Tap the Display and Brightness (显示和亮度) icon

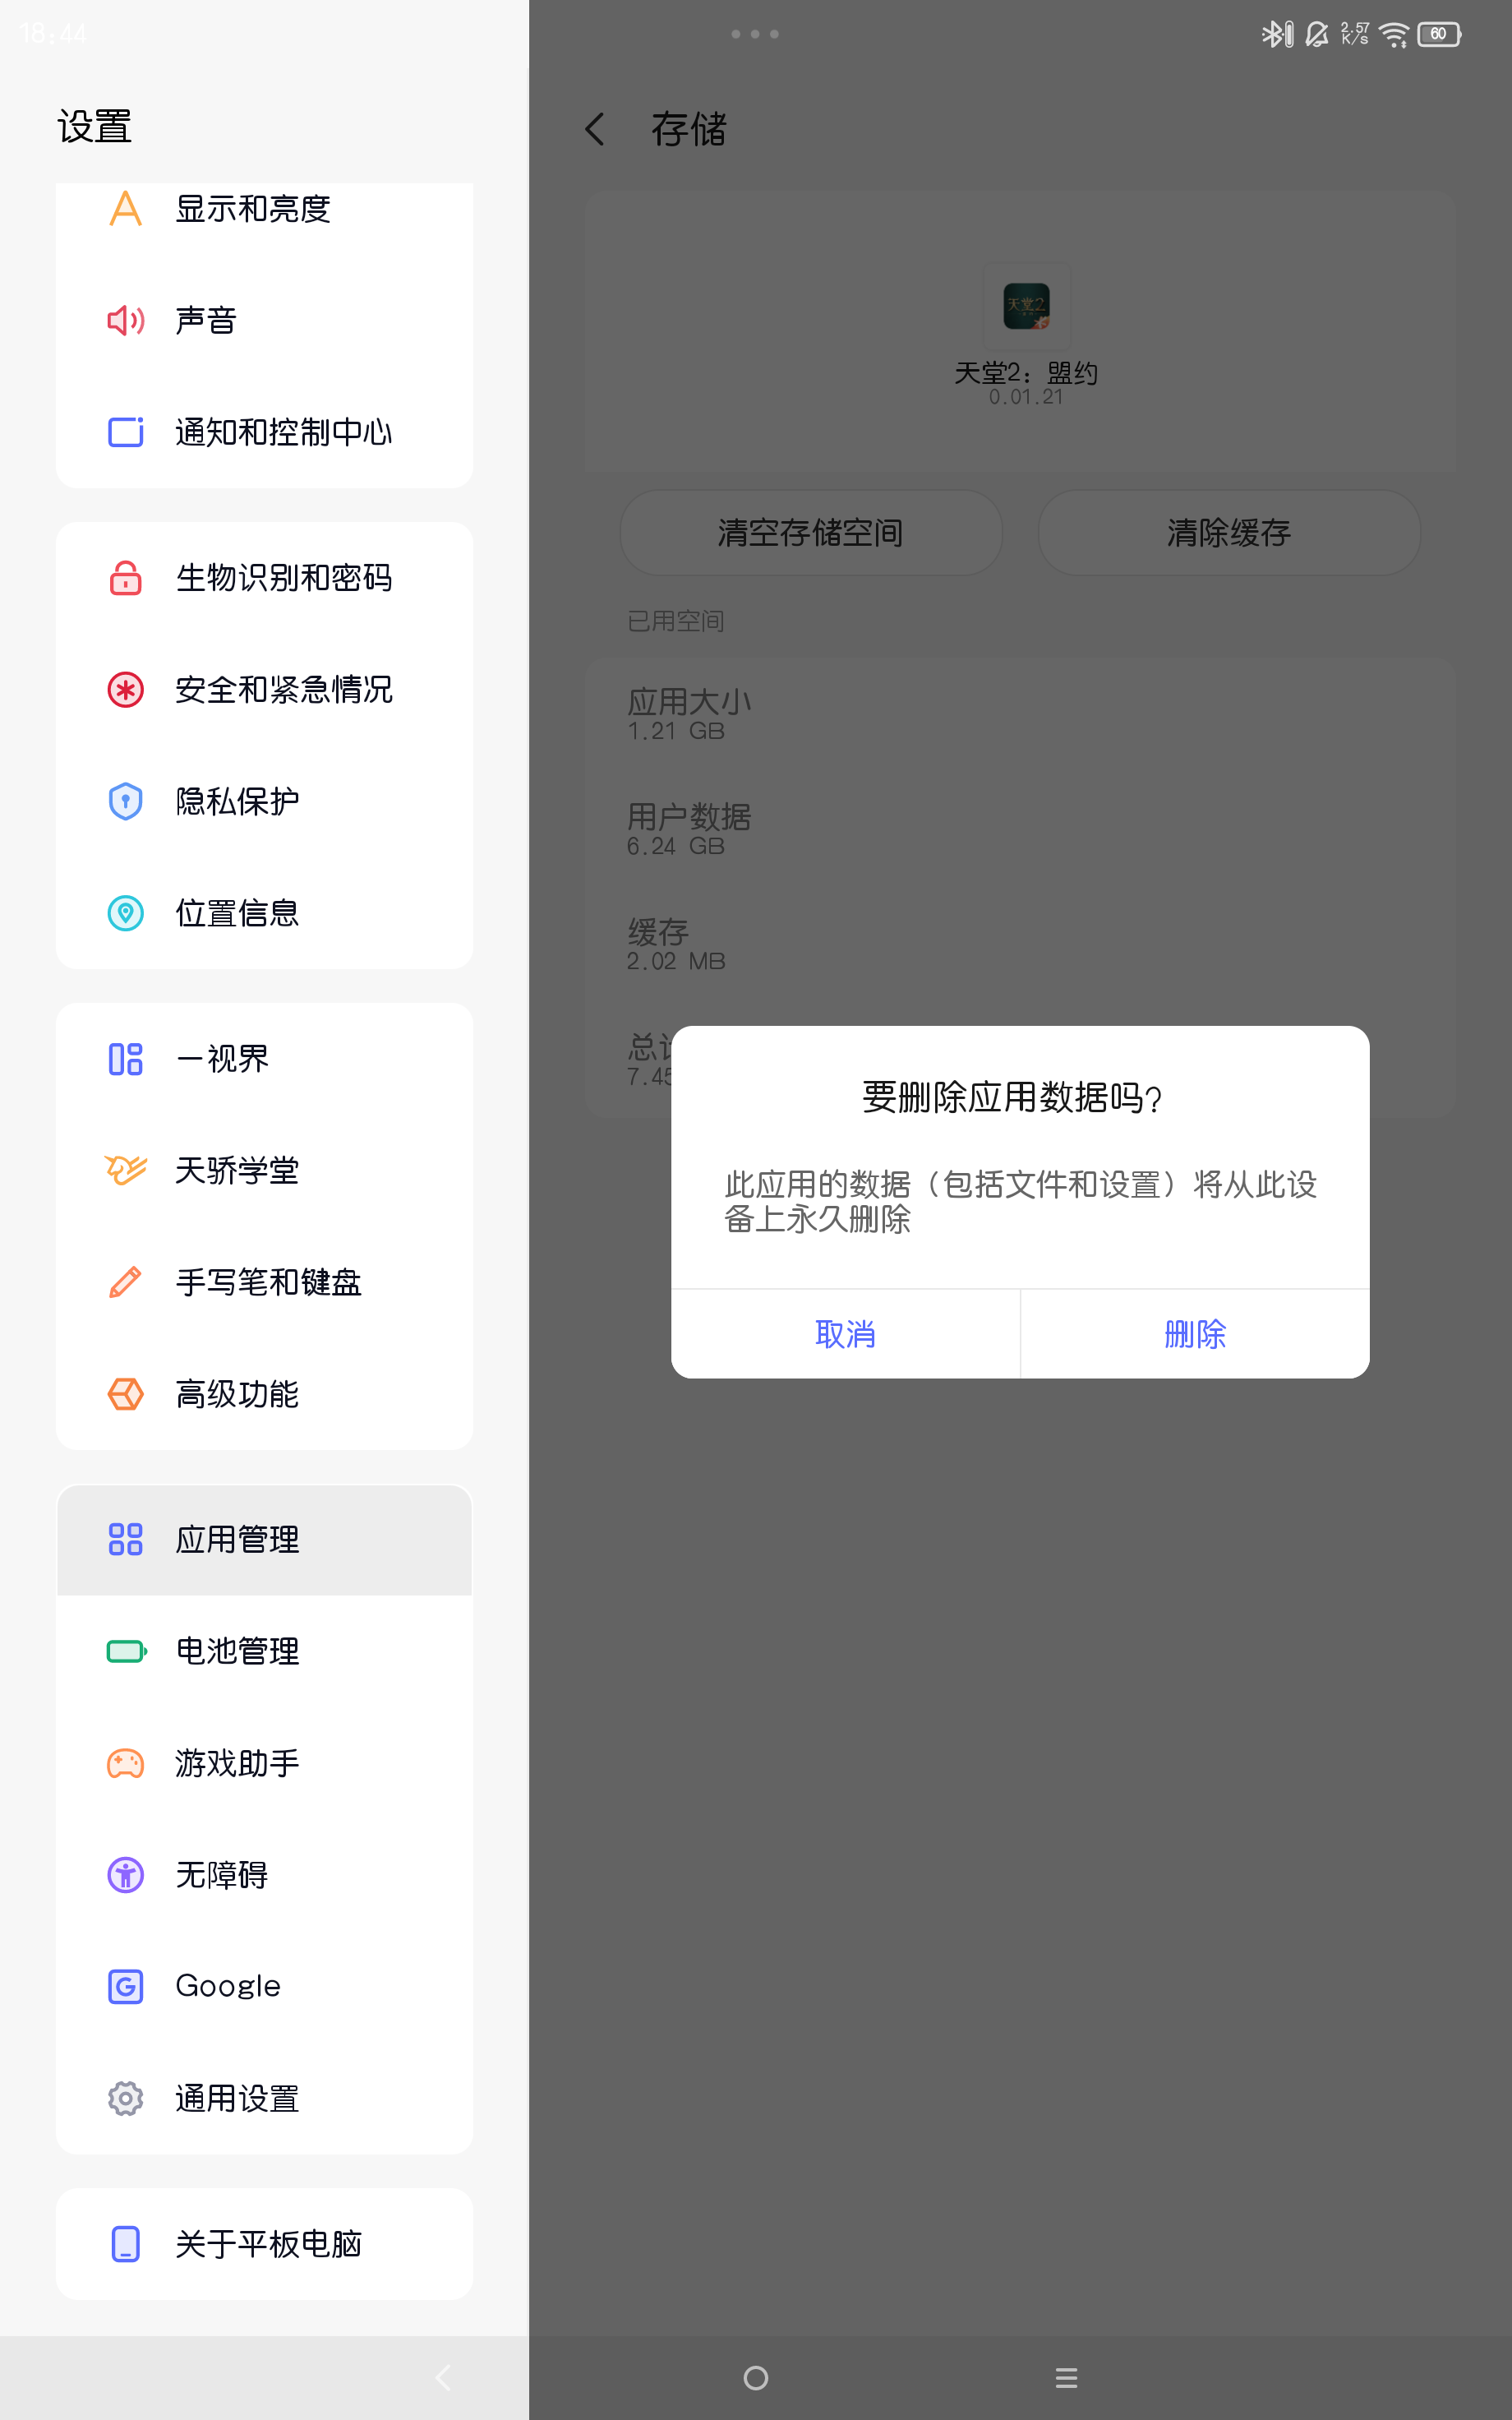point(125,208)
